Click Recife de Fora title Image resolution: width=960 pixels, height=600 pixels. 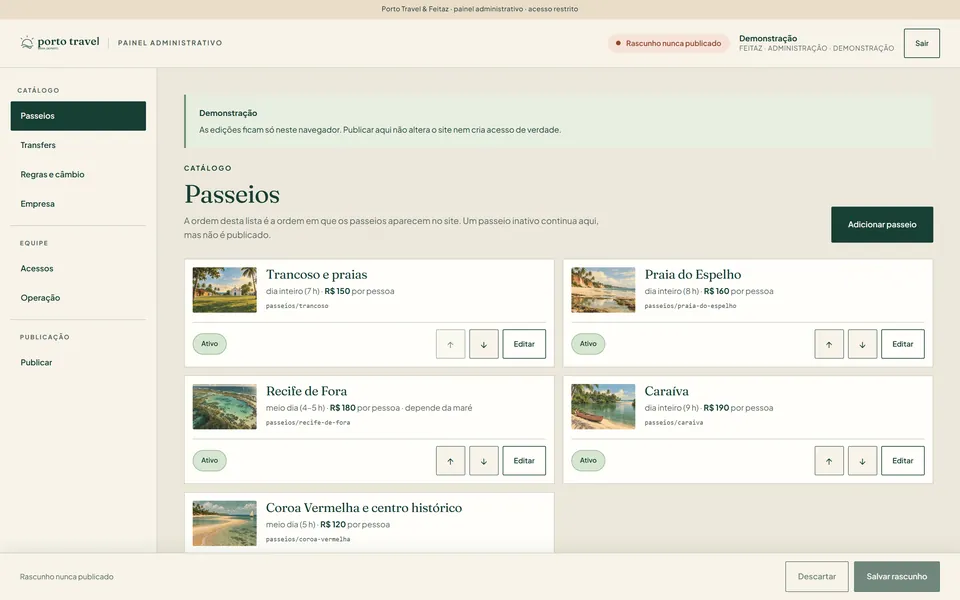pos(306,391)
